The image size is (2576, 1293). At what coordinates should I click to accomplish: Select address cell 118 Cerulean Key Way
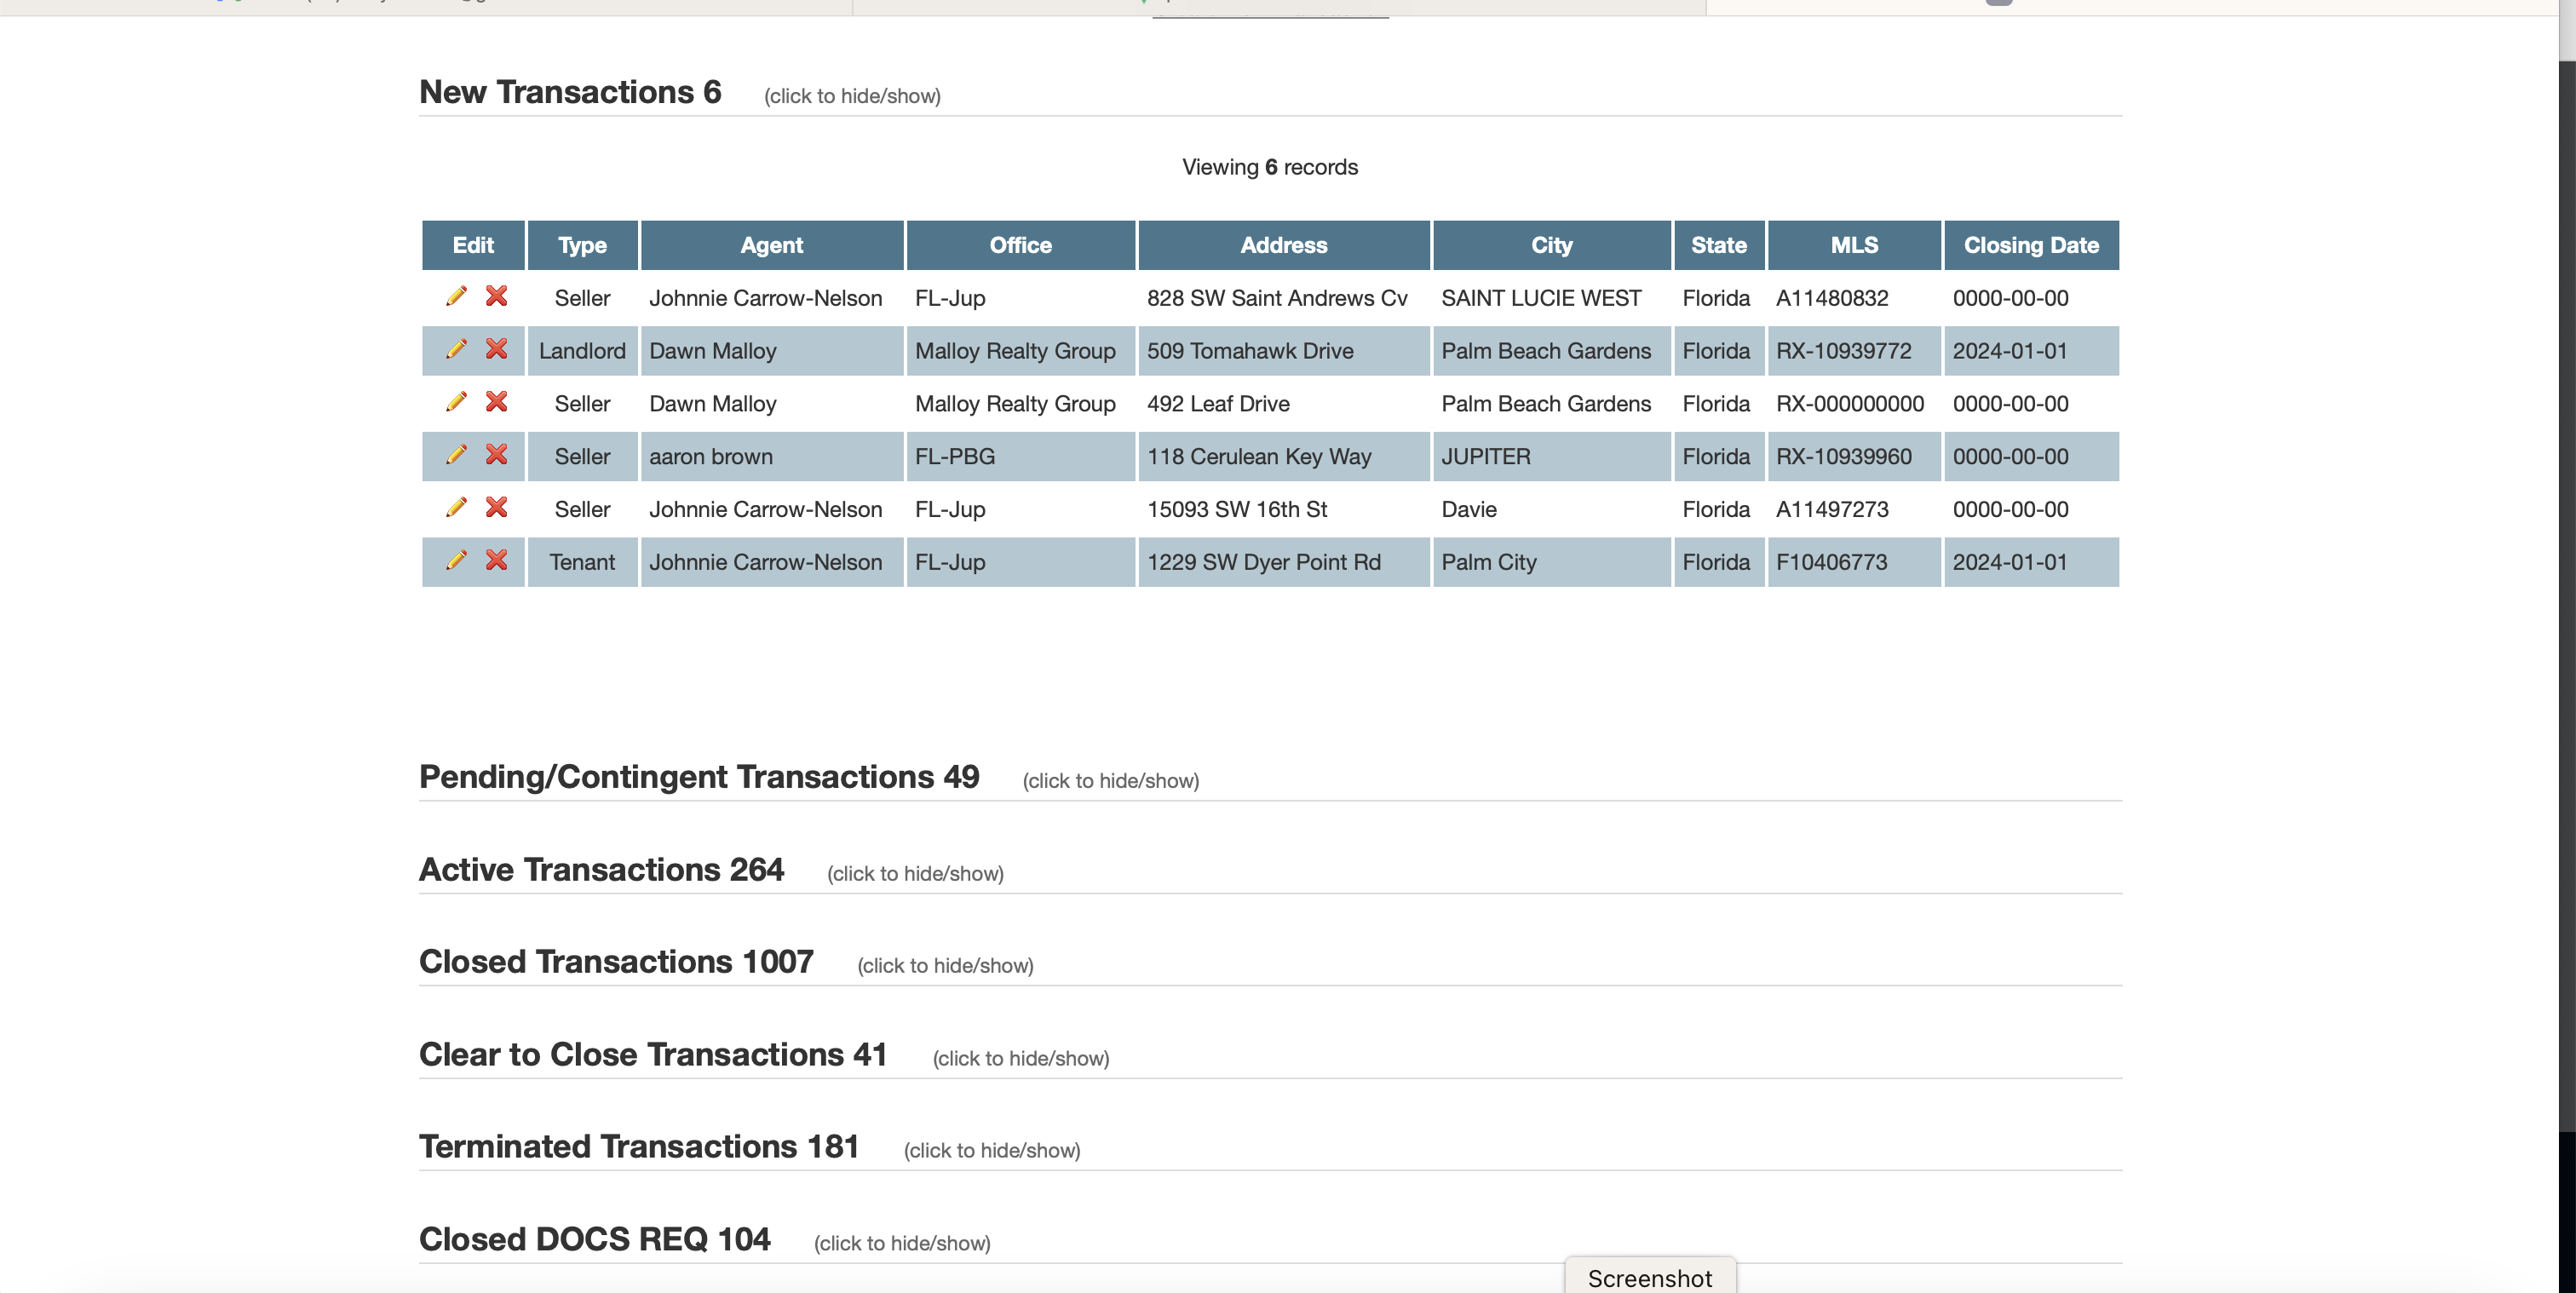tap(1284, 457)
